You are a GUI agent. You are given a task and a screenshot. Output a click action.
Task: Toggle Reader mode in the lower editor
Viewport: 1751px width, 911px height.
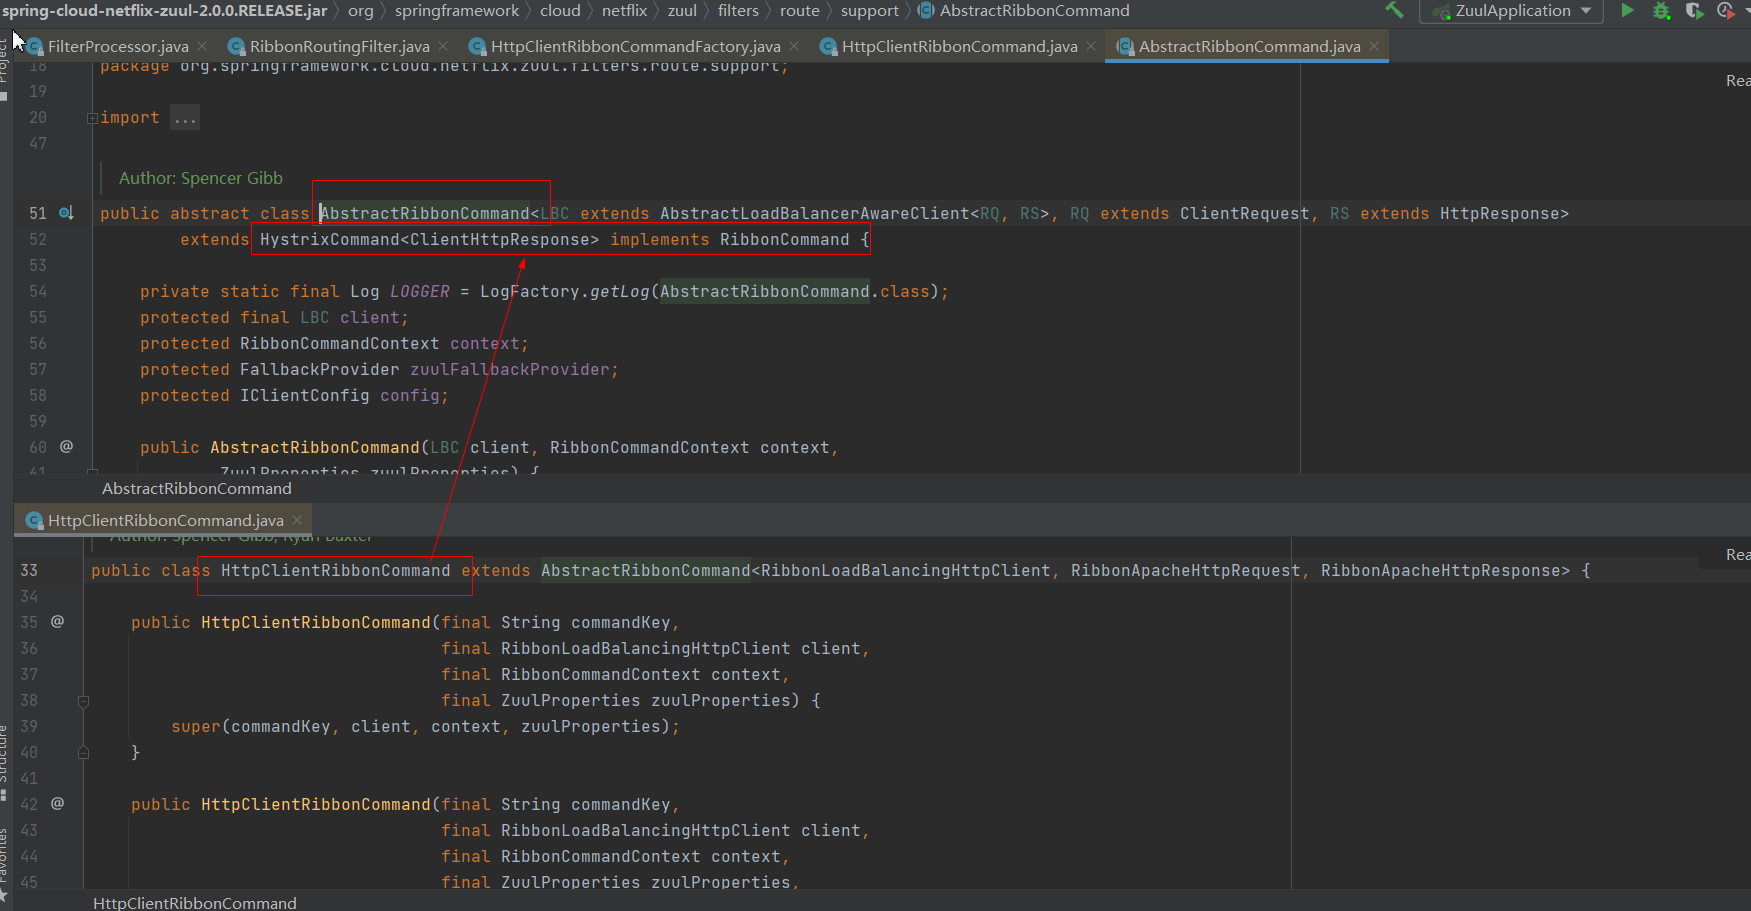pos(1738,555)
